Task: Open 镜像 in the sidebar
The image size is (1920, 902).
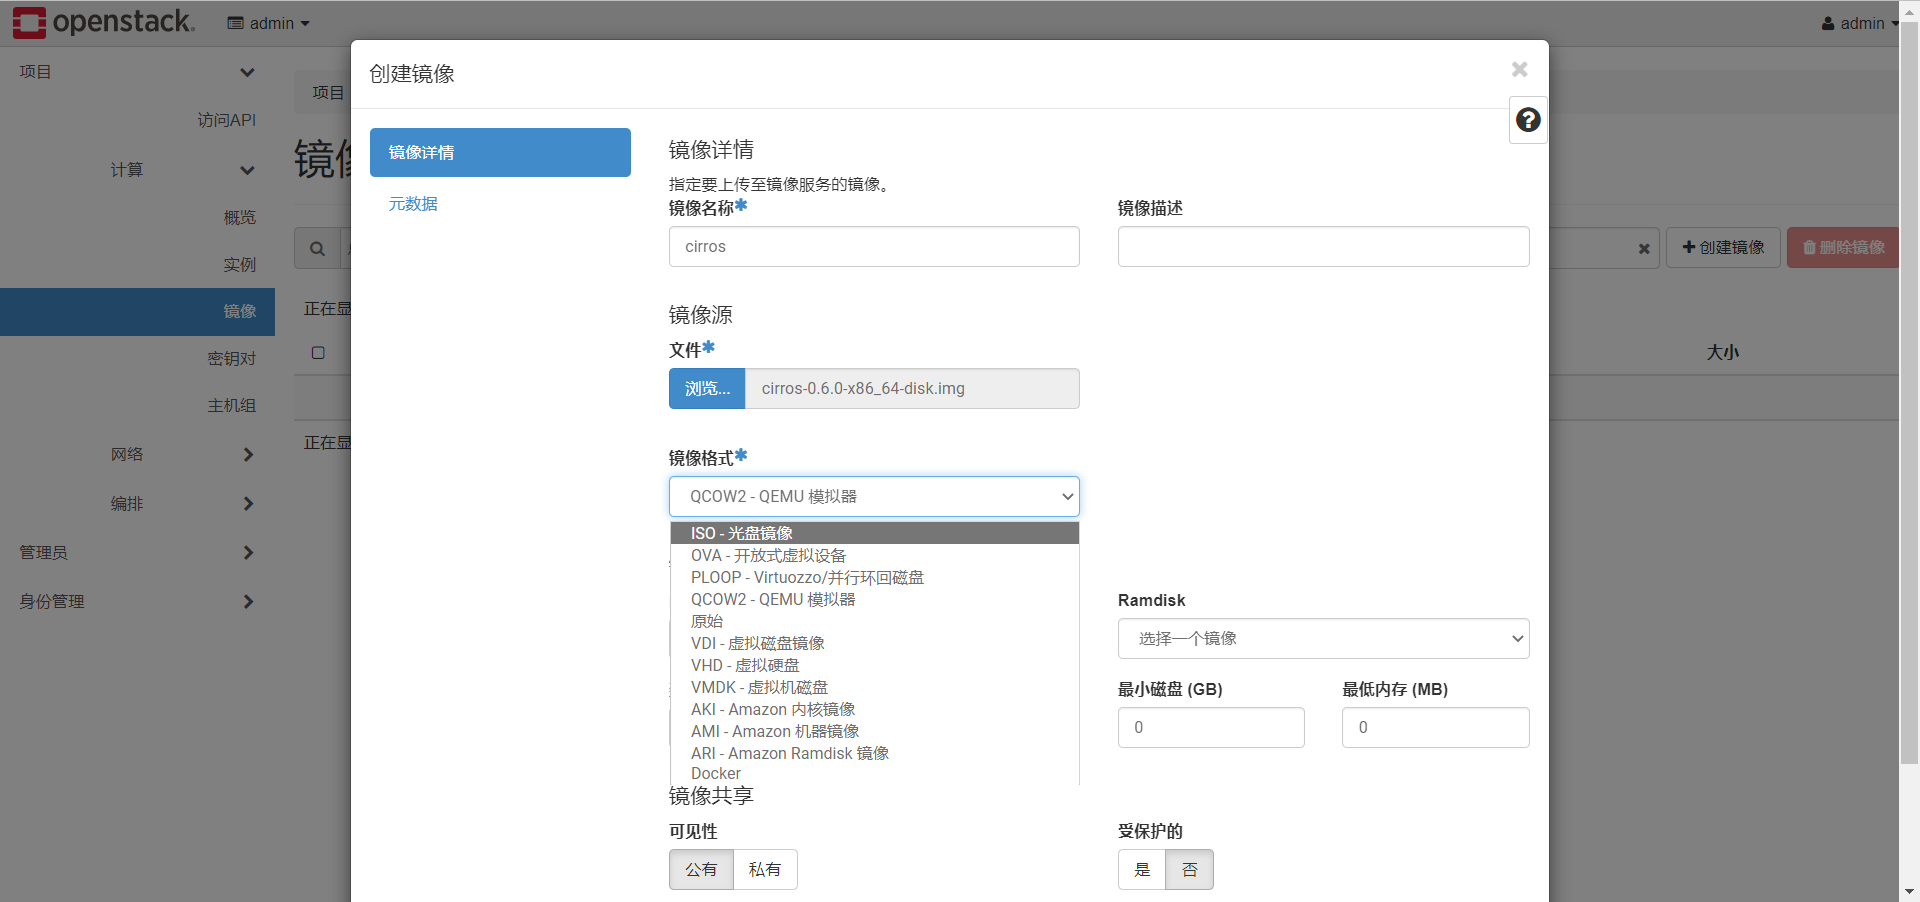Action: tap(137, 312)
